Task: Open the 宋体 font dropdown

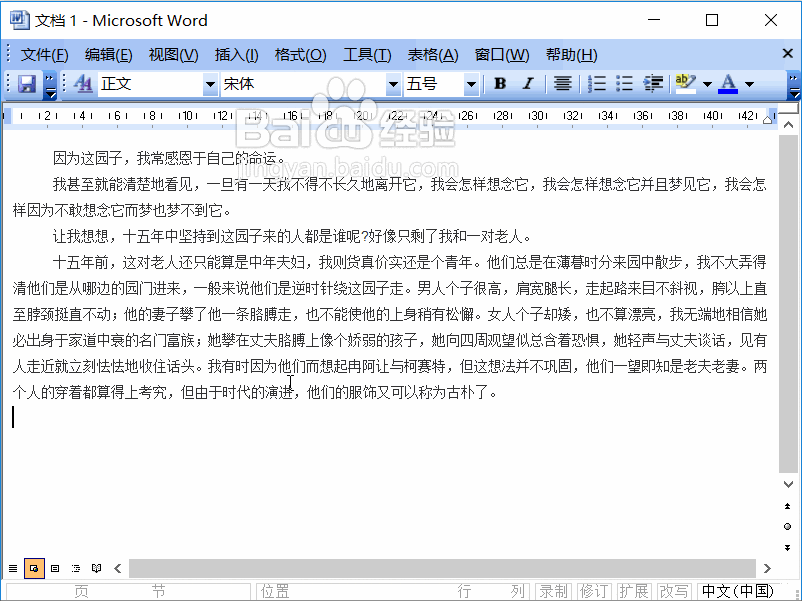Action: [x=392, y=84]
